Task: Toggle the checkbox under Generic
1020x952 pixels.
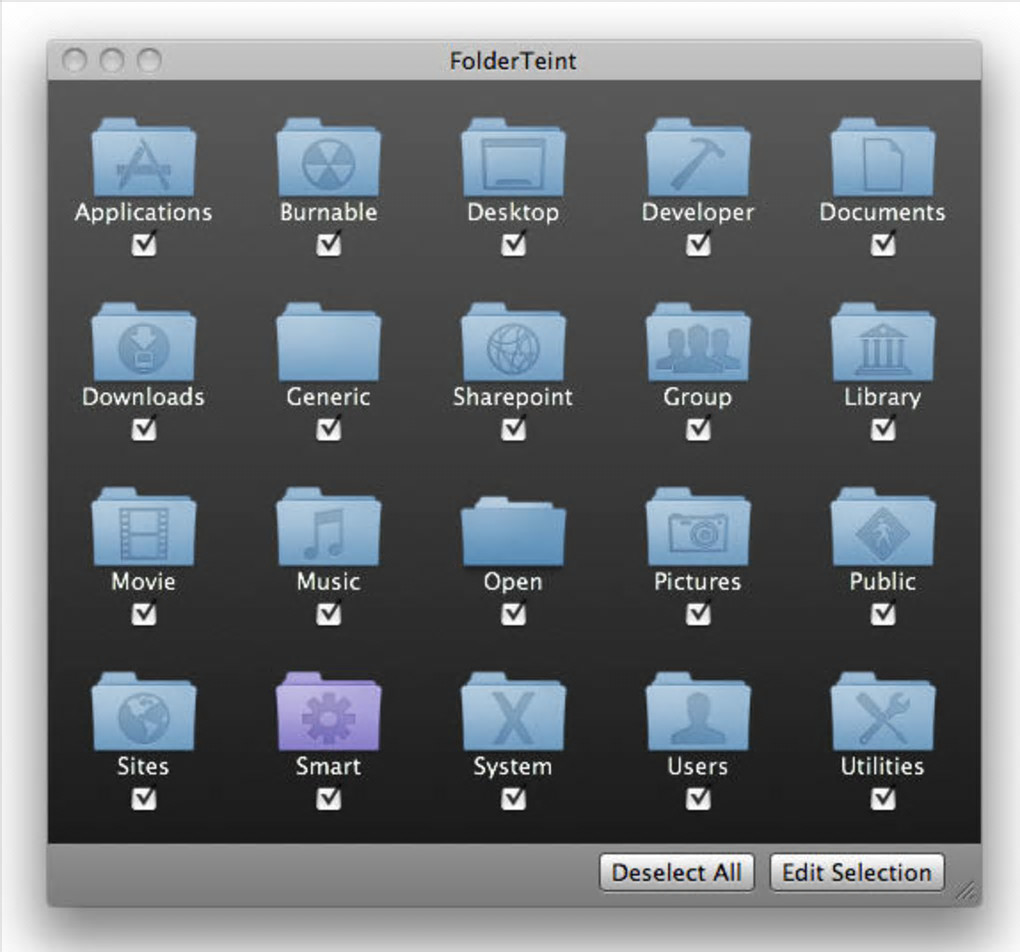Action: pos(329,429)
